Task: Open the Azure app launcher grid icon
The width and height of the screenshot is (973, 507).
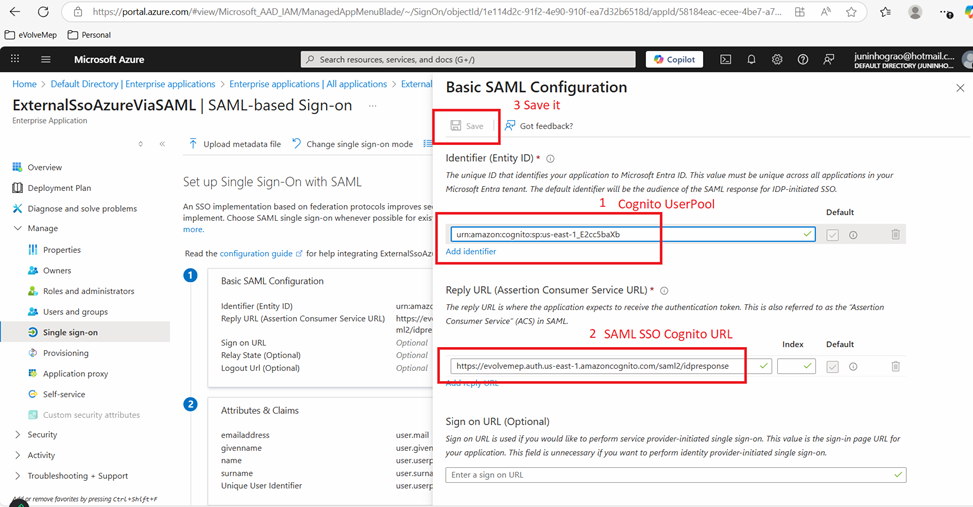Action: 15,59
